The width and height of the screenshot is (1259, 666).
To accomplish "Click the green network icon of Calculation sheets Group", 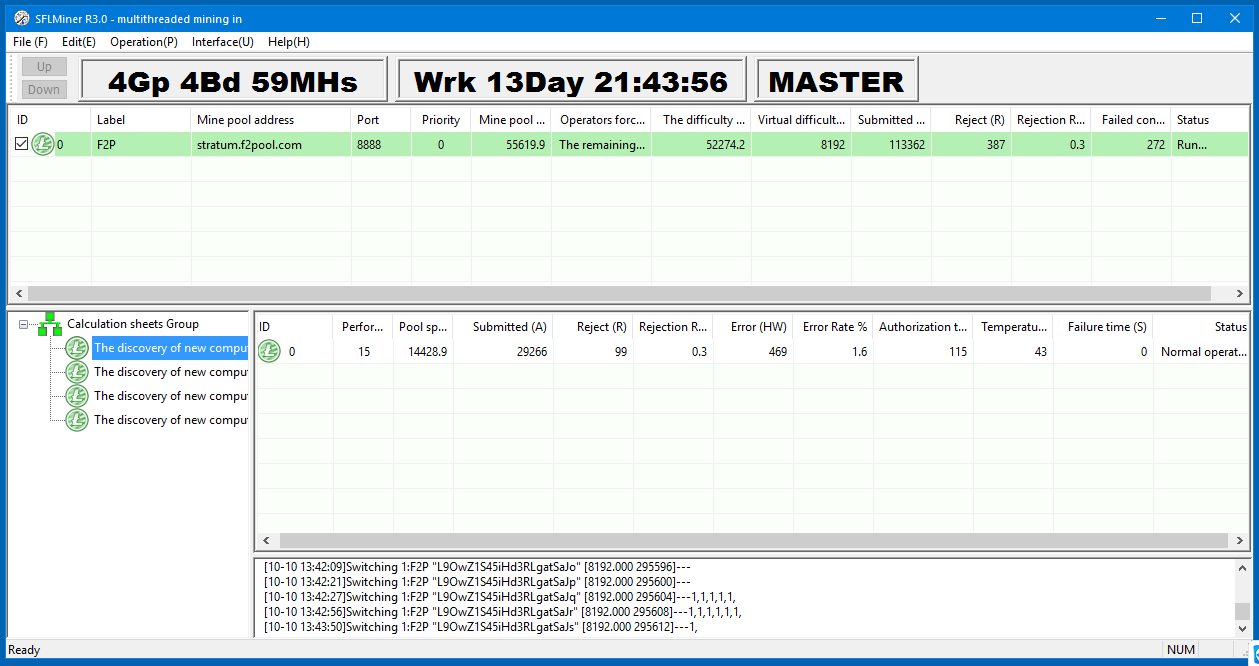I will click(51, 324).
